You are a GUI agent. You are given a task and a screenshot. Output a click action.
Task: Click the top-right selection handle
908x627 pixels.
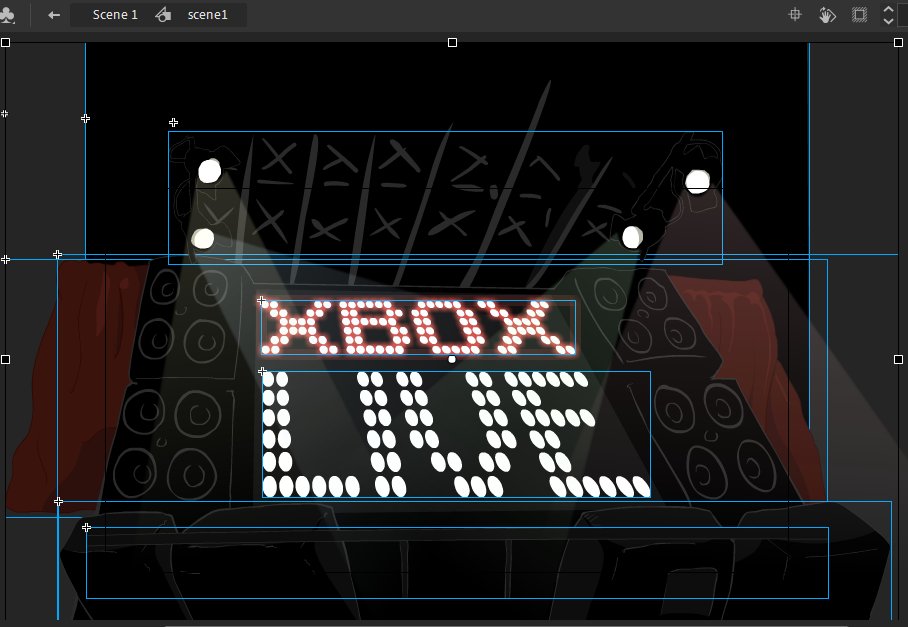click(898, 42)
